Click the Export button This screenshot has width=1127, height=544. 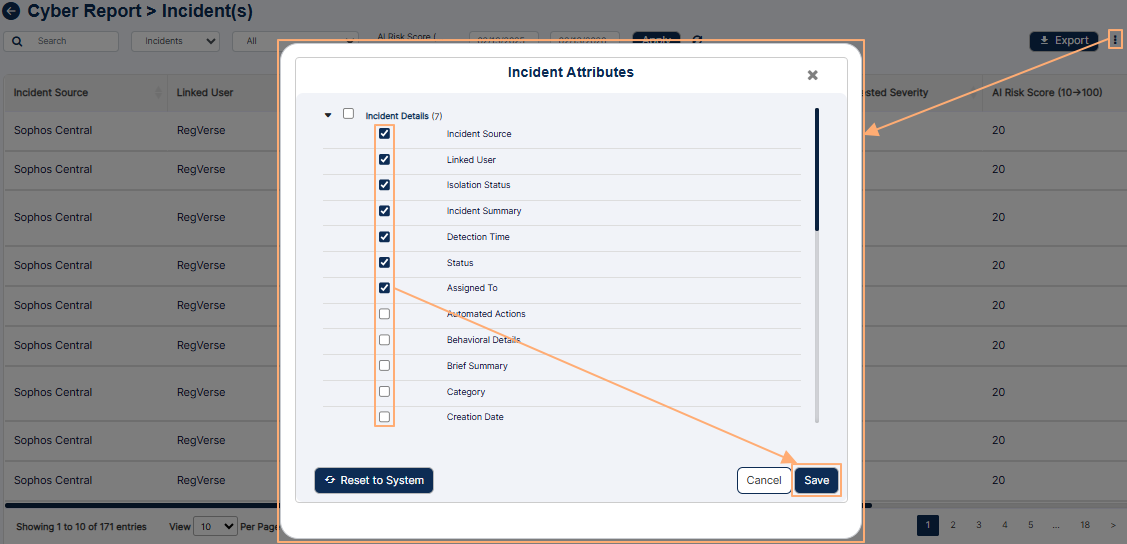point(1064,41)
